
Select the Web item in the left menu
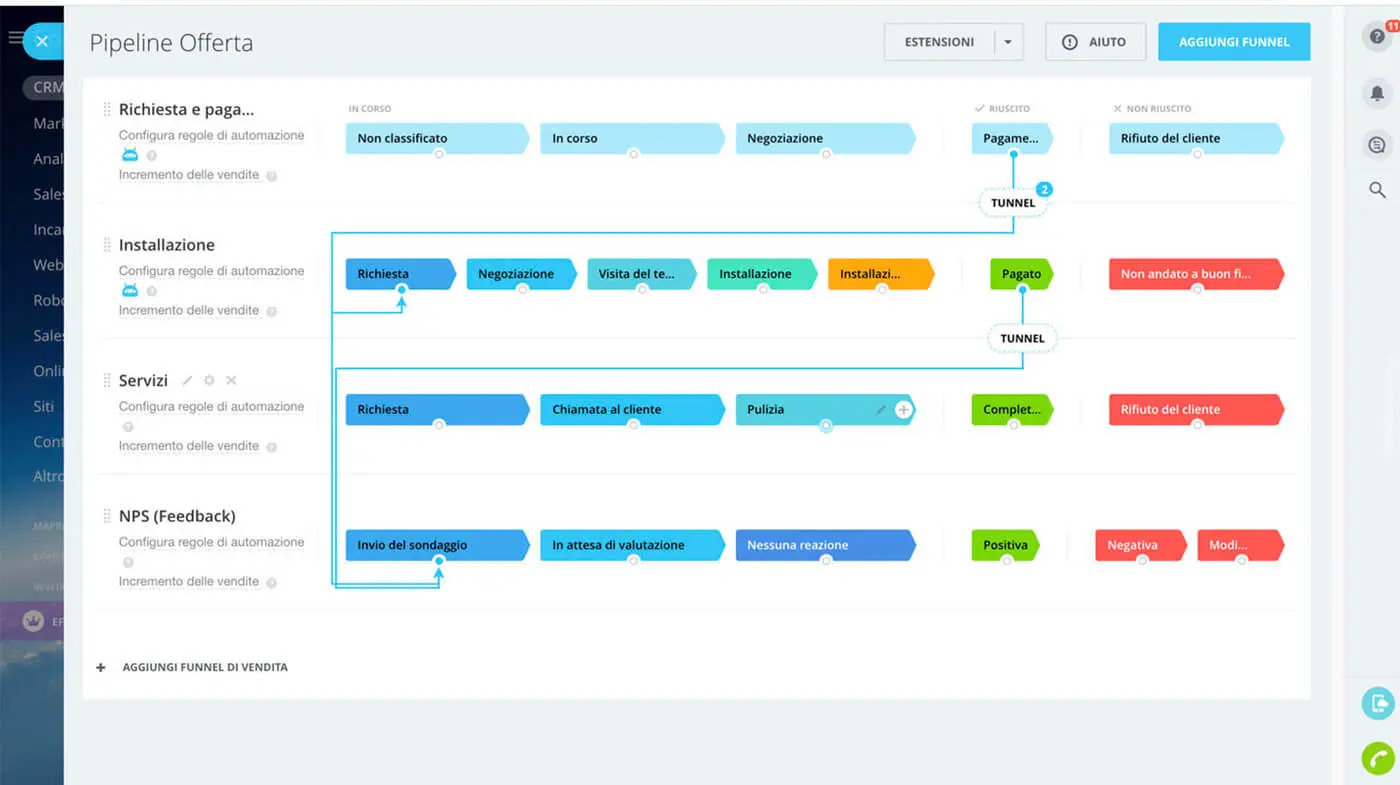tap(48, 265)
